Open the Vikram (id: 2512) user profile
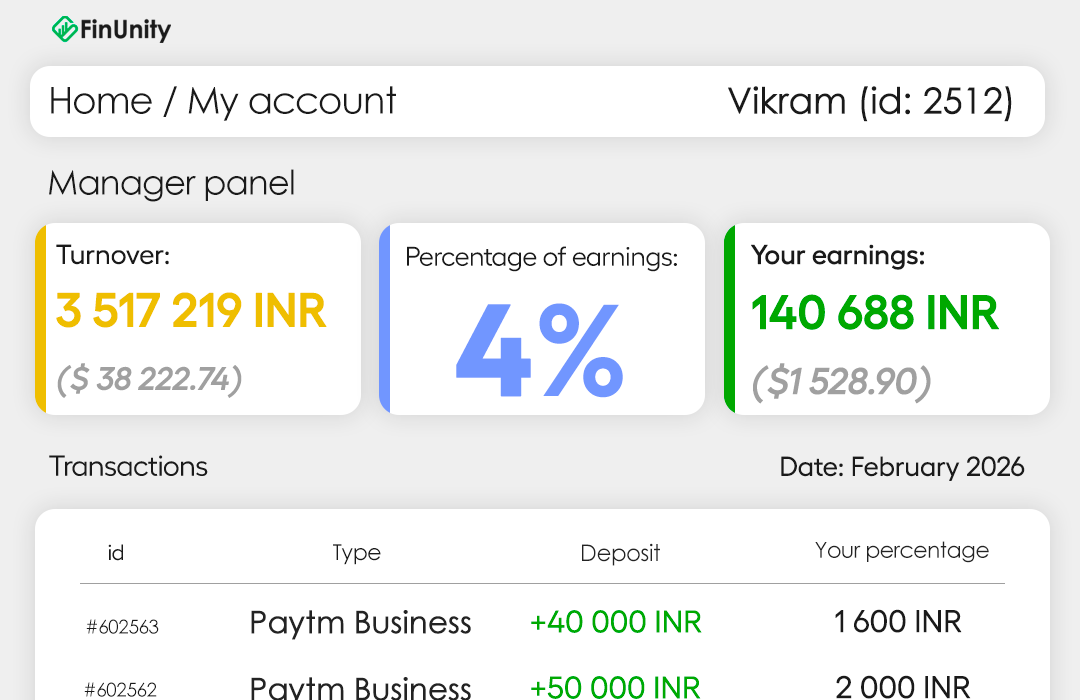Image resolution: width=1080 pixels, height=700 pixels. pos(870,101)
